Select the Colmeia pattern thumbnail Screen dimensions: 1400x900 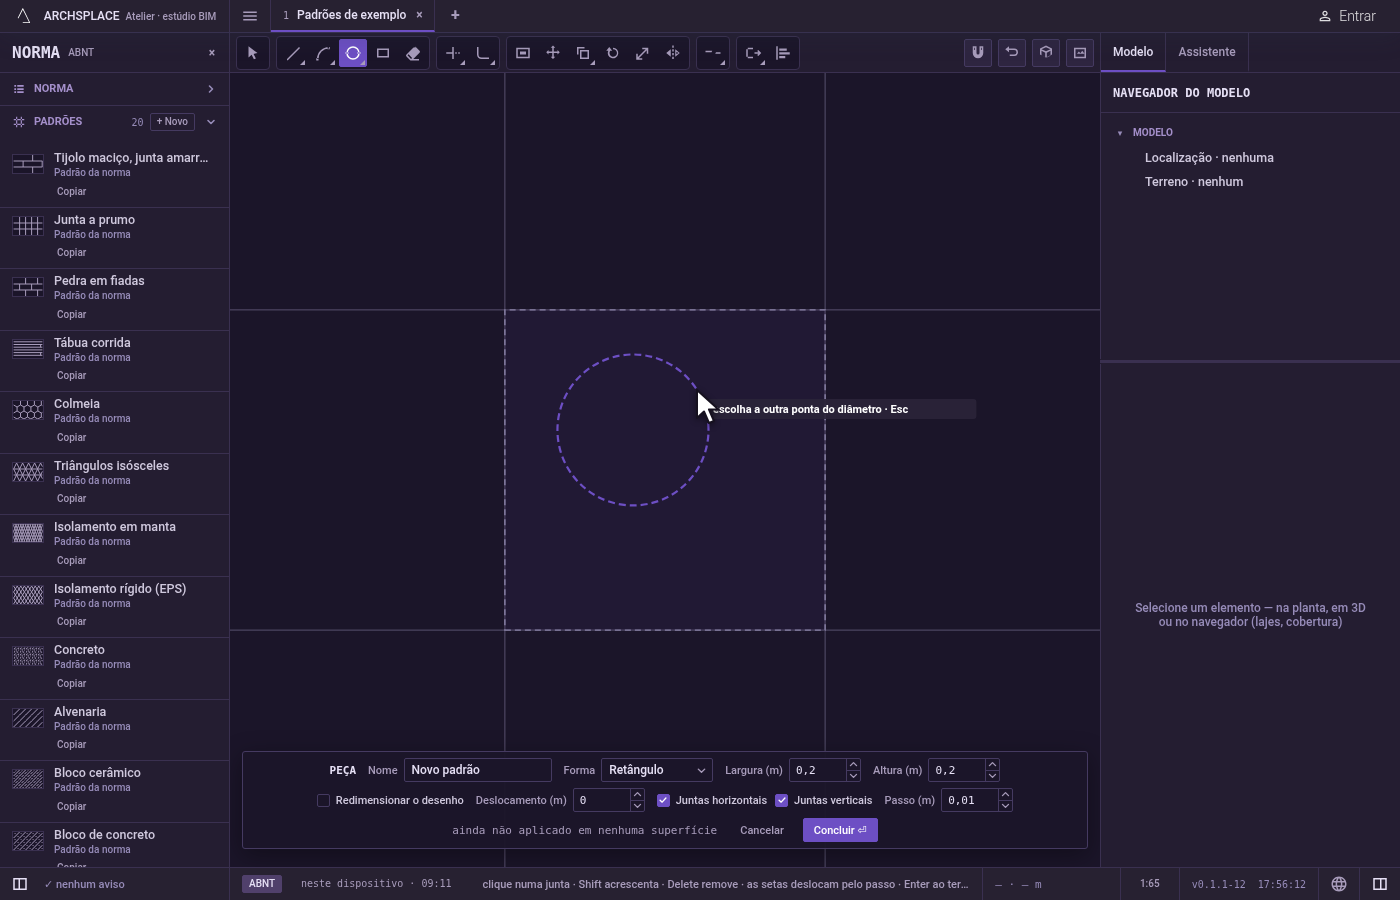click(28, 410)
